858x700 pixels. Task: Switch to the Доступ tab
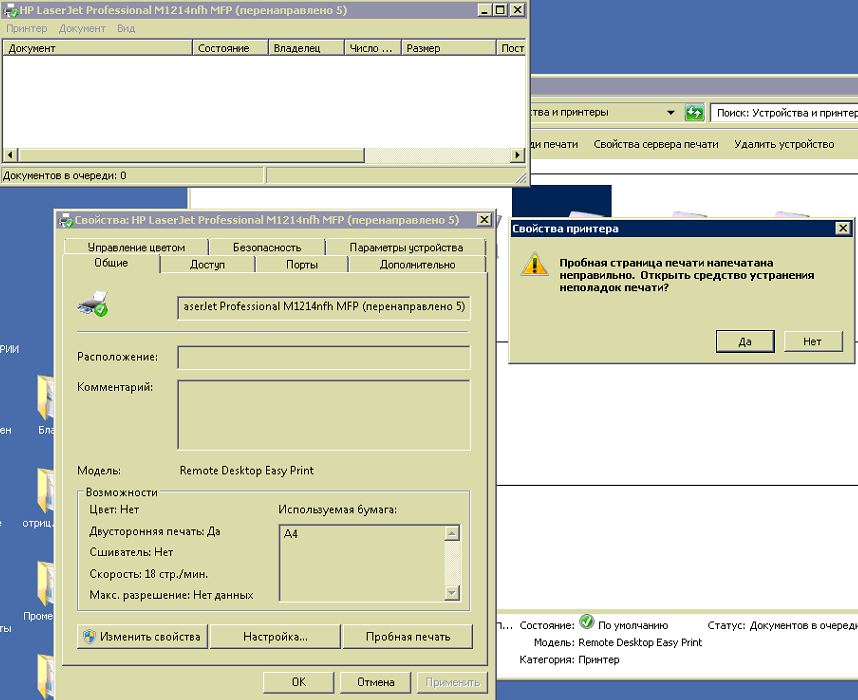207,264
